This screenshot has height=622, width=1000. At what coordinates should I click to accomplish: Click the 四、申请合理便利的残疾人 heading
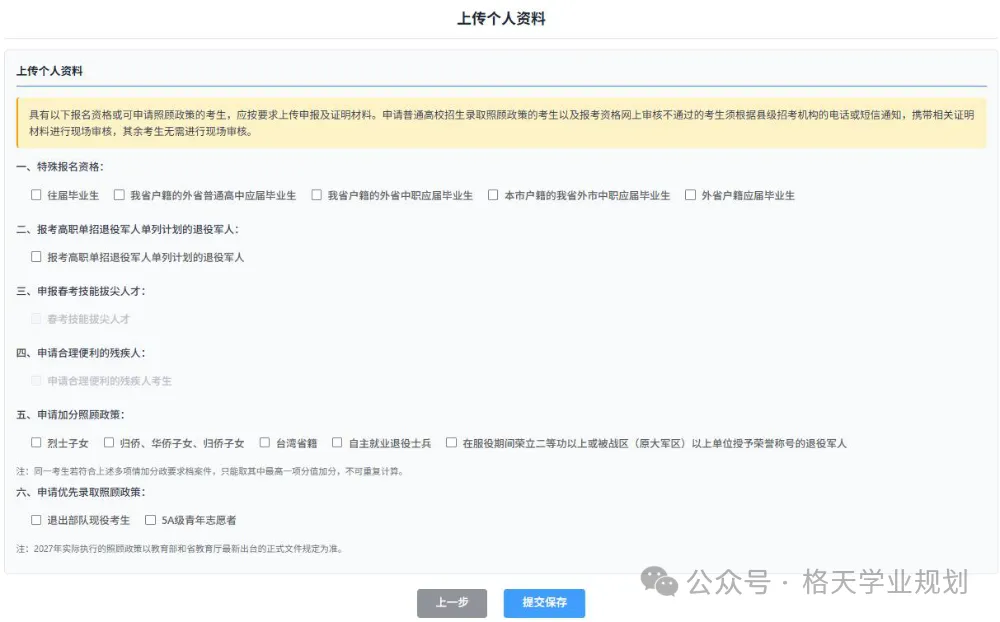(81, 353)
